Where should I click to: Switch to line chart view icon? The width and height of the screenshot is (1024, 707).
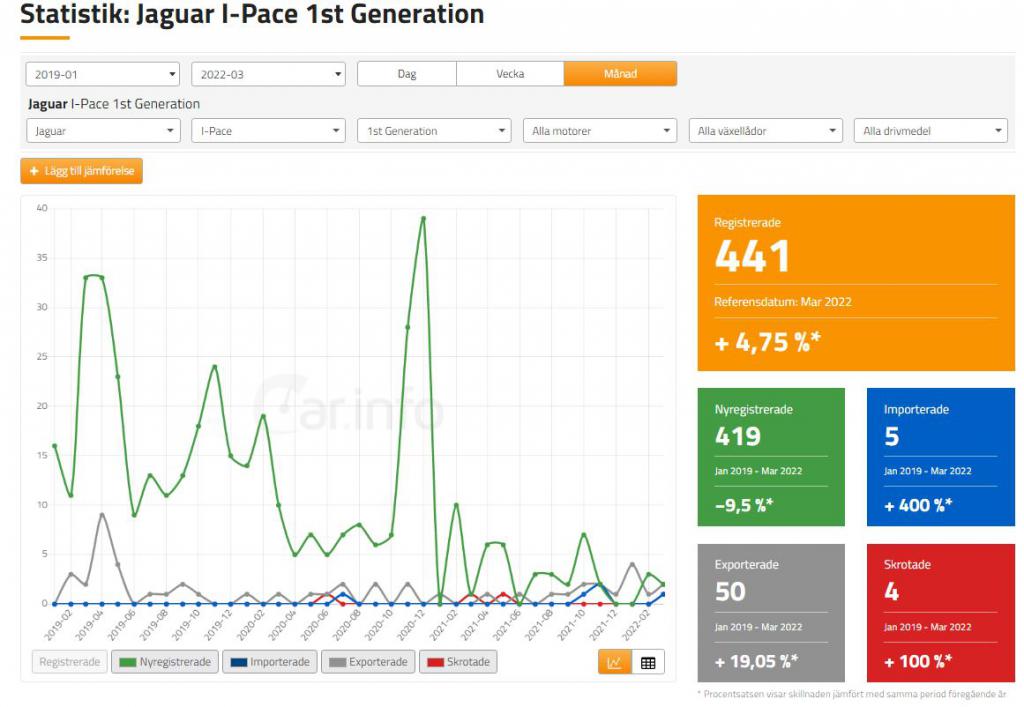point(615,662)
